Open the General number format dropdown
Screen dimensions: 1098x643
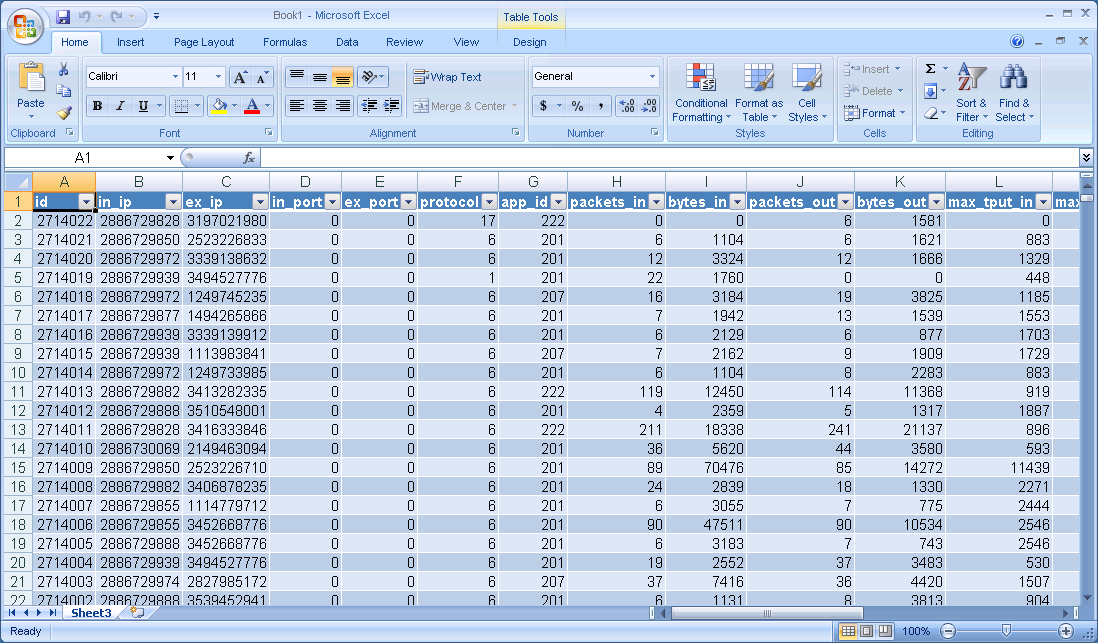pos(651,76)
